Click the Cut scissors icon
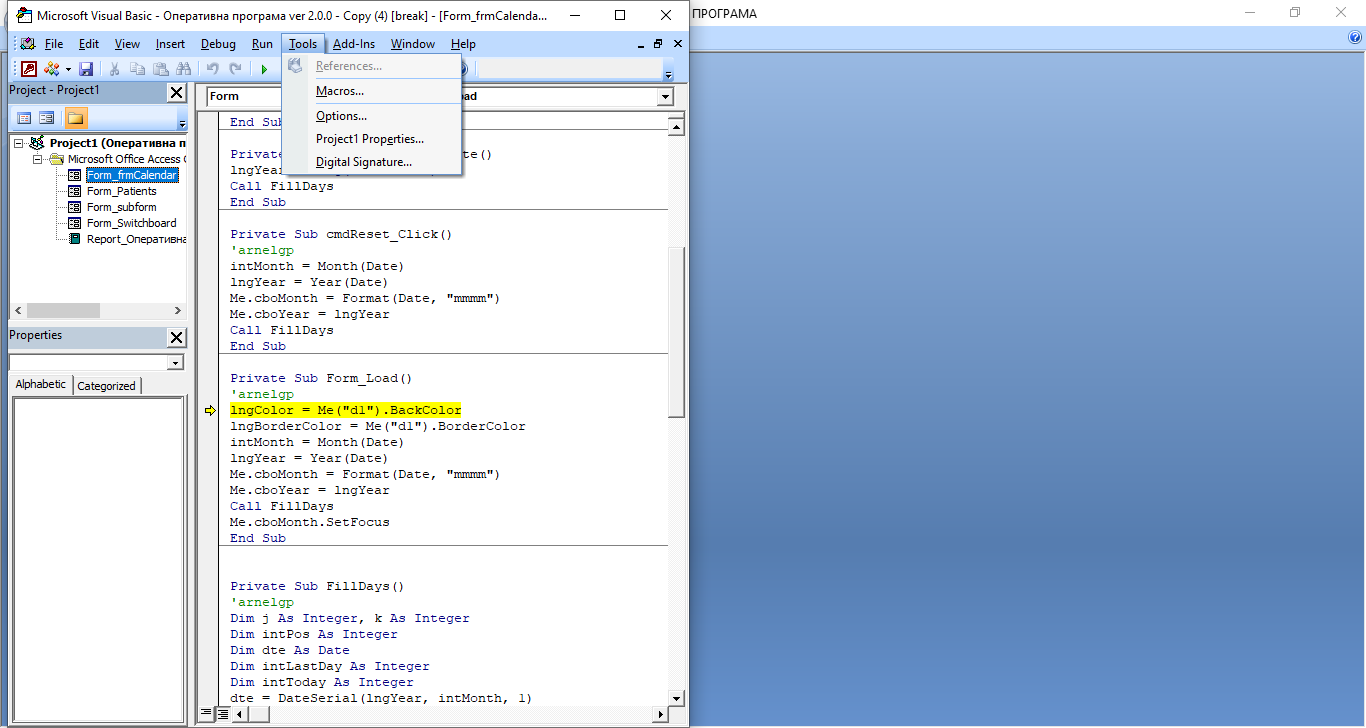The width and height of the screenshot is (1366, 728). [x=115, y=69]
